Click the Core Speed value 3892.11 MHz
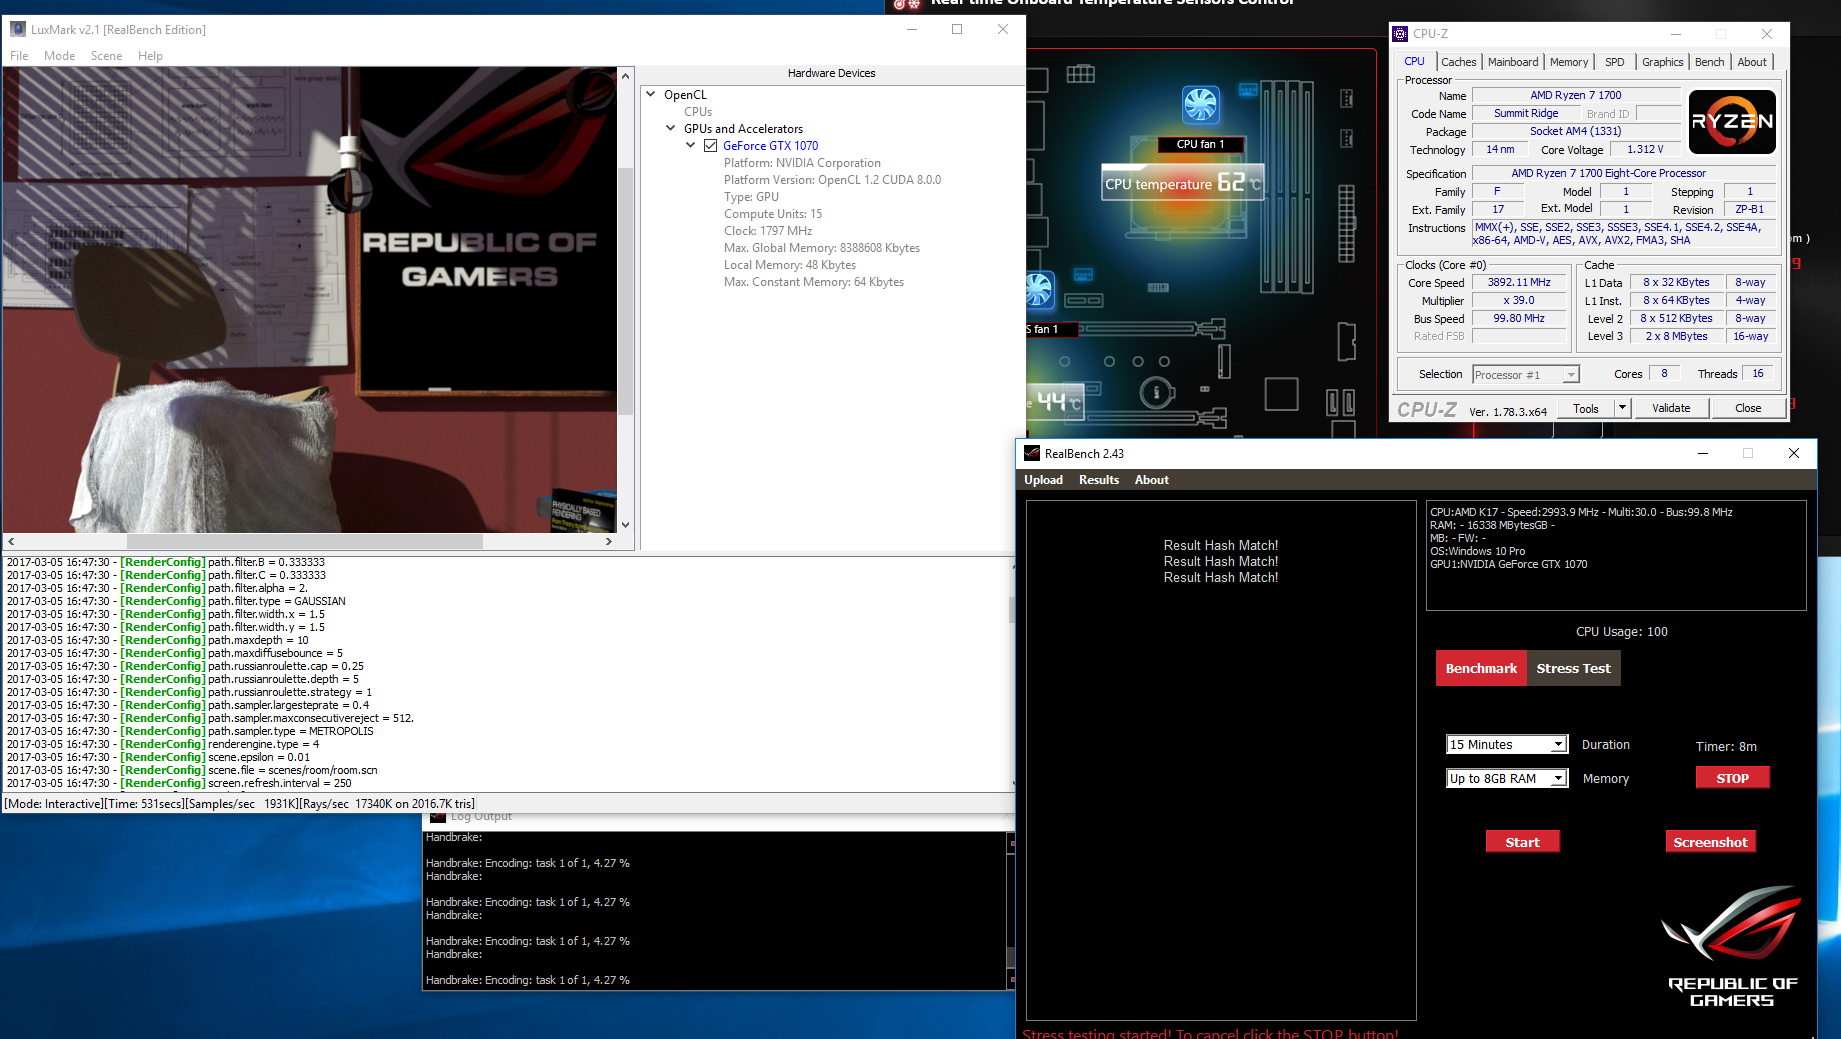This screenshot has height=1039, width=1841. point(1519,282)
